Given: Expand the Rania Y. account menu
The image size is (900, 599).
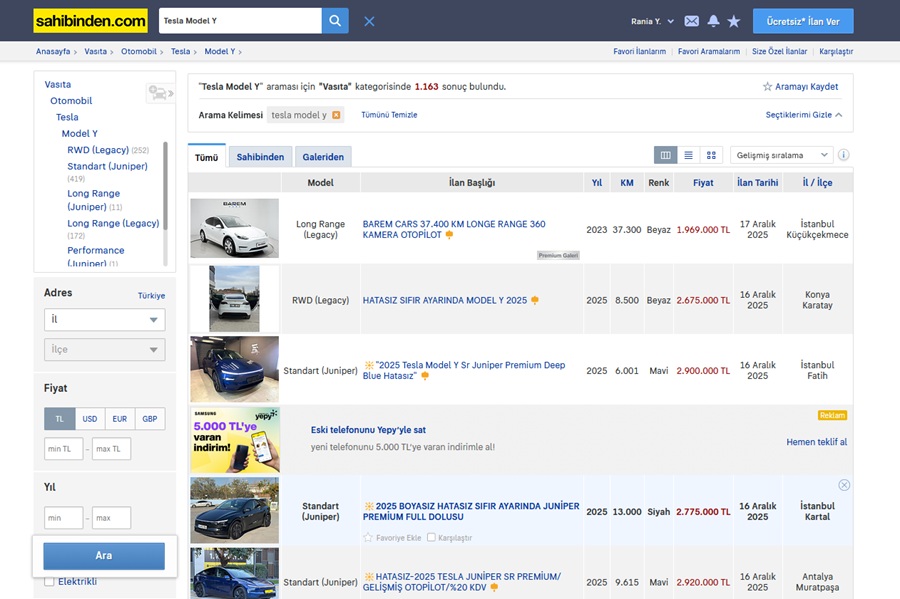Looking at the screenshot, I should coord(653,21).
